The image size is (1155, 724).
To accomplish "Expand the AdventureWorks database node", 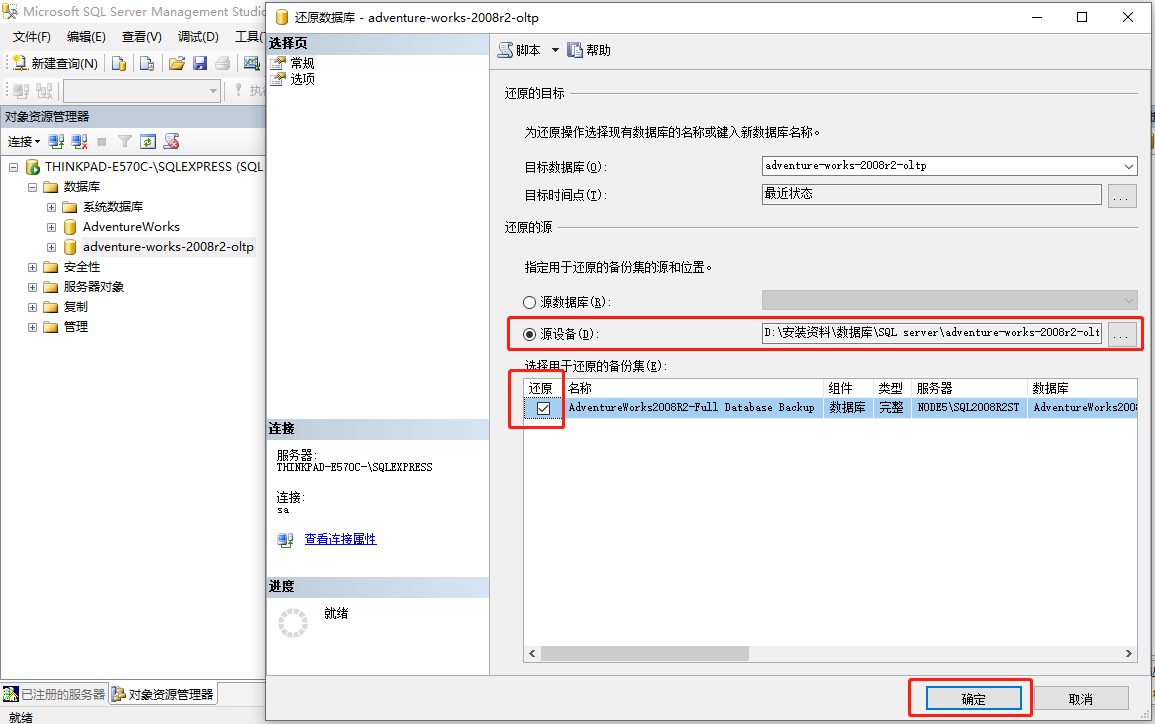I will [x=52, y=227].
